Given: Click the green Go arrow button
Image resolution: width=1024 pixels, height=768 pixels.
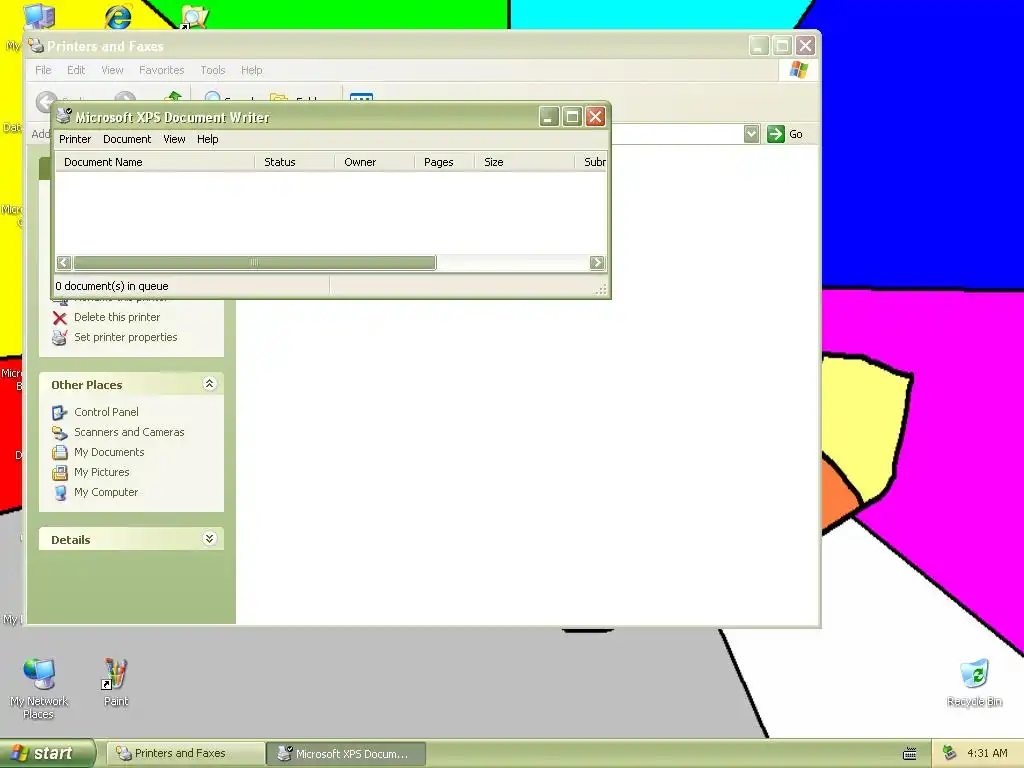Looking at the screenshot, I should point(776,134).
